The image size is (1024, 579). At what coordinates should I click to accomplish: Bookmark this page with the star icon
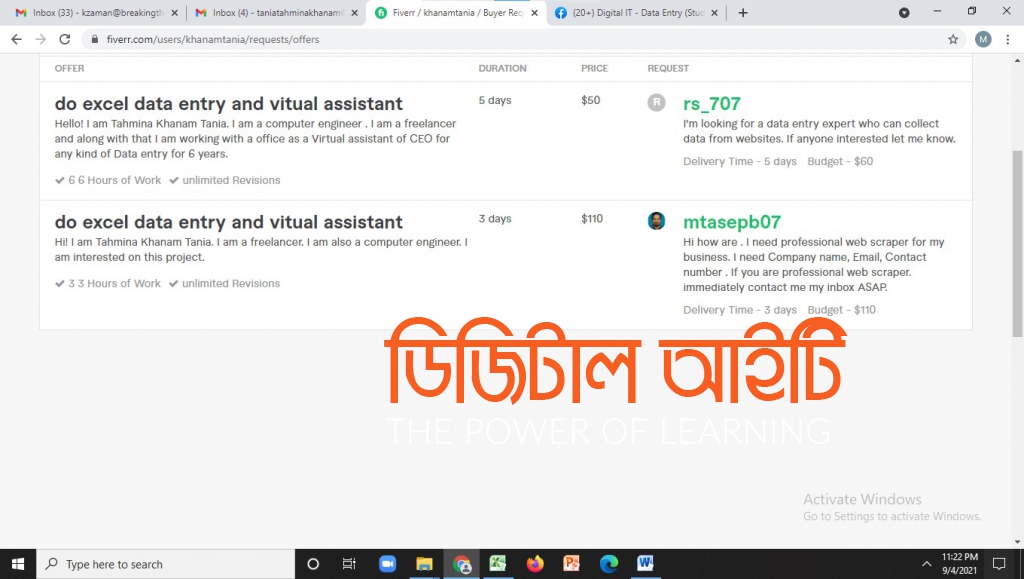953,39
